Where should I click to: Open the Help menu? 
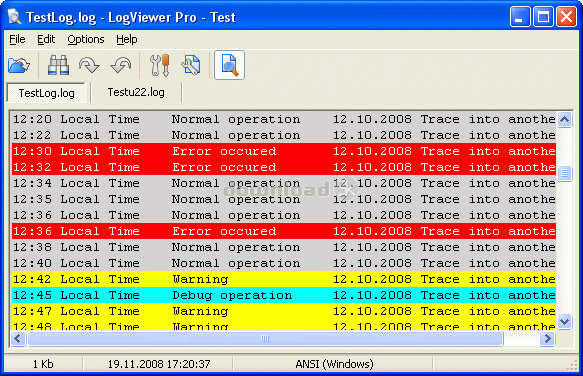tap(127, 39)
